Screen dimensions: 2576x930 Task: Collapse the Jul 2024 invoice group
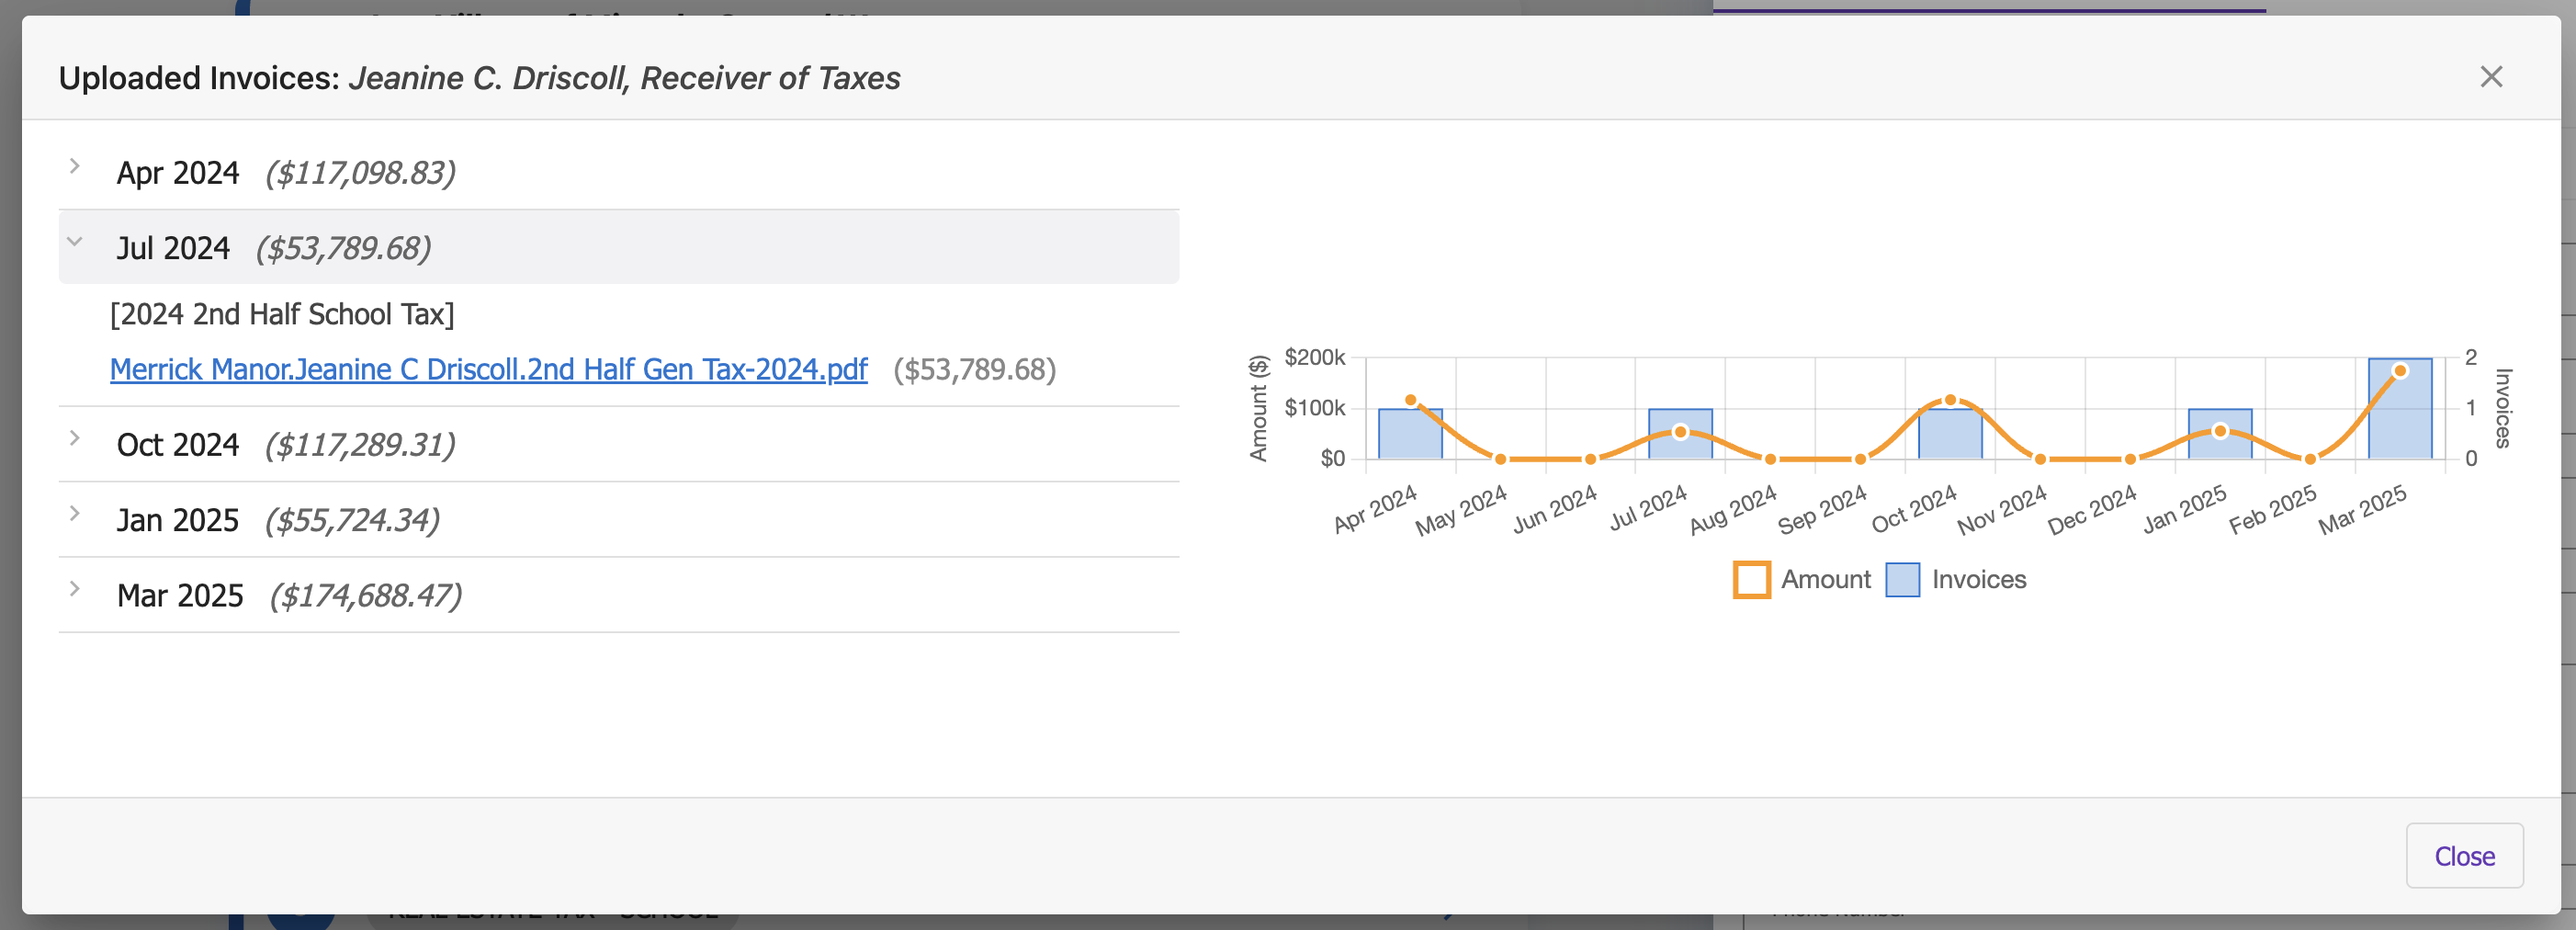point(75,242)
